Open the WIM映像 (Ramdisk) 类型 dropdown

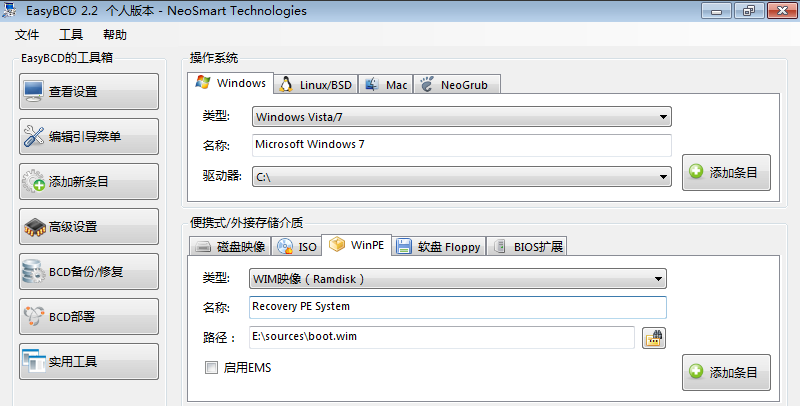pos(458,279)
